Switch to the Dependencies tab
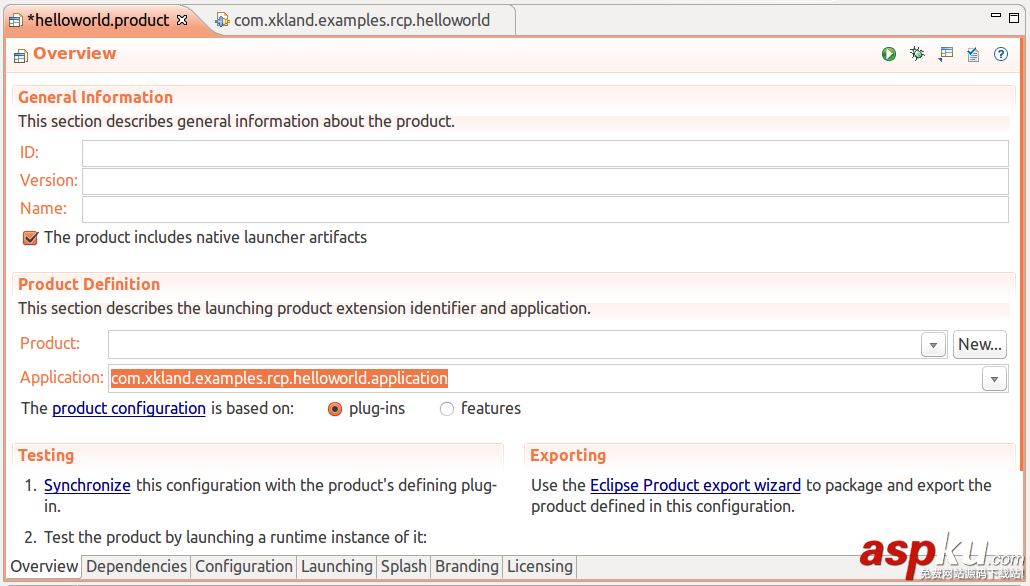The width and height of the screenshot is (1030, 586). [x=136, y=566]
